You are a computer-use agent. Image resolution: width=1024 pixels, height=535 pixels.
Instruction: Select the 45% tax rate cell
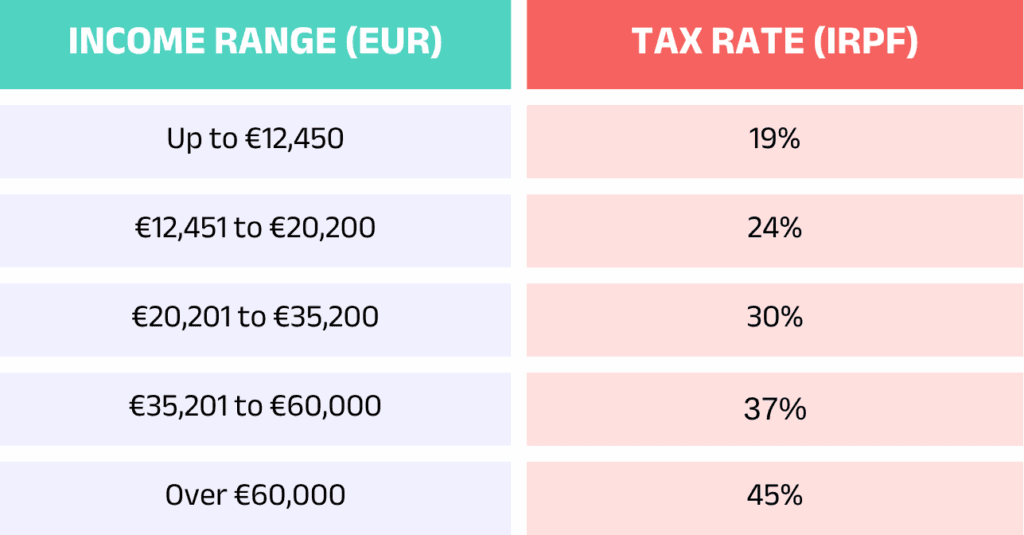coord(774,495)
